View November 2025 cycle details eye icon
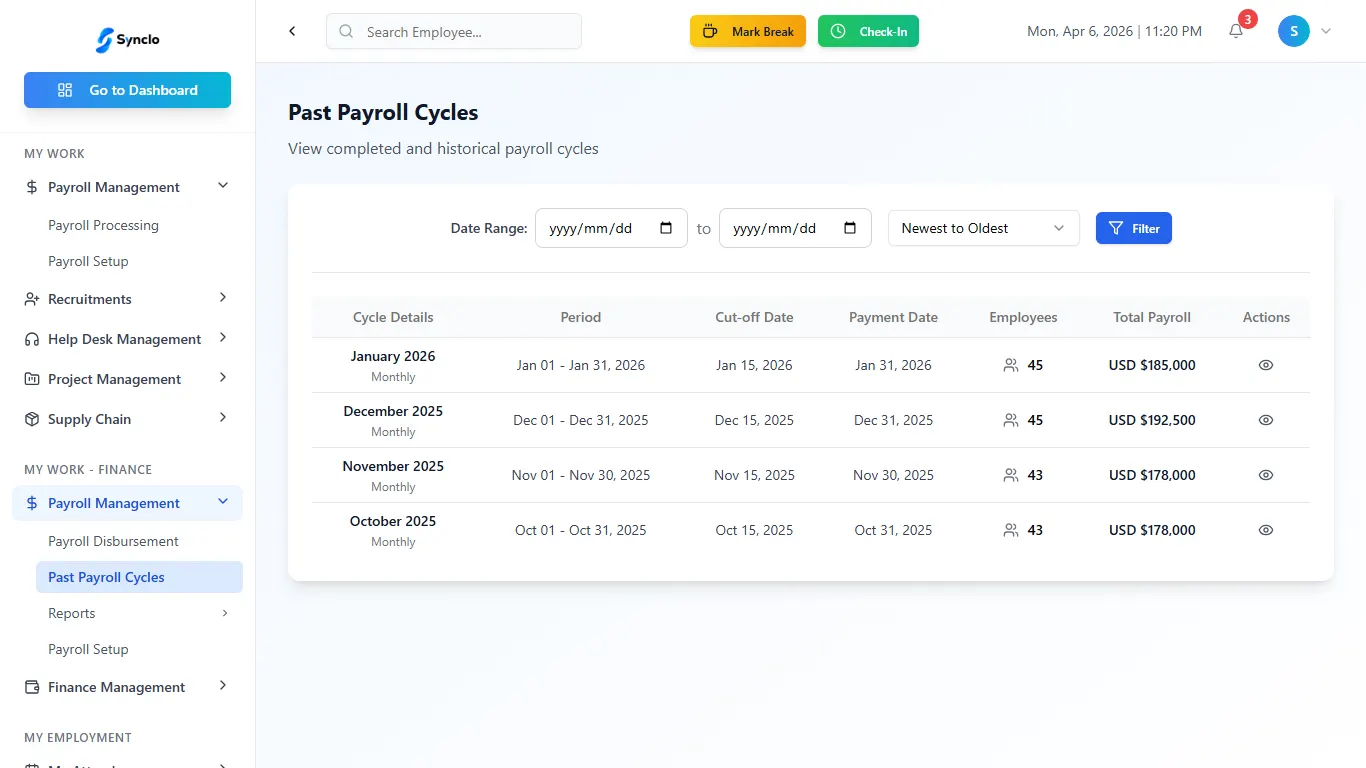Viewport: 1366px width, 768px height. pos(1265,475)
